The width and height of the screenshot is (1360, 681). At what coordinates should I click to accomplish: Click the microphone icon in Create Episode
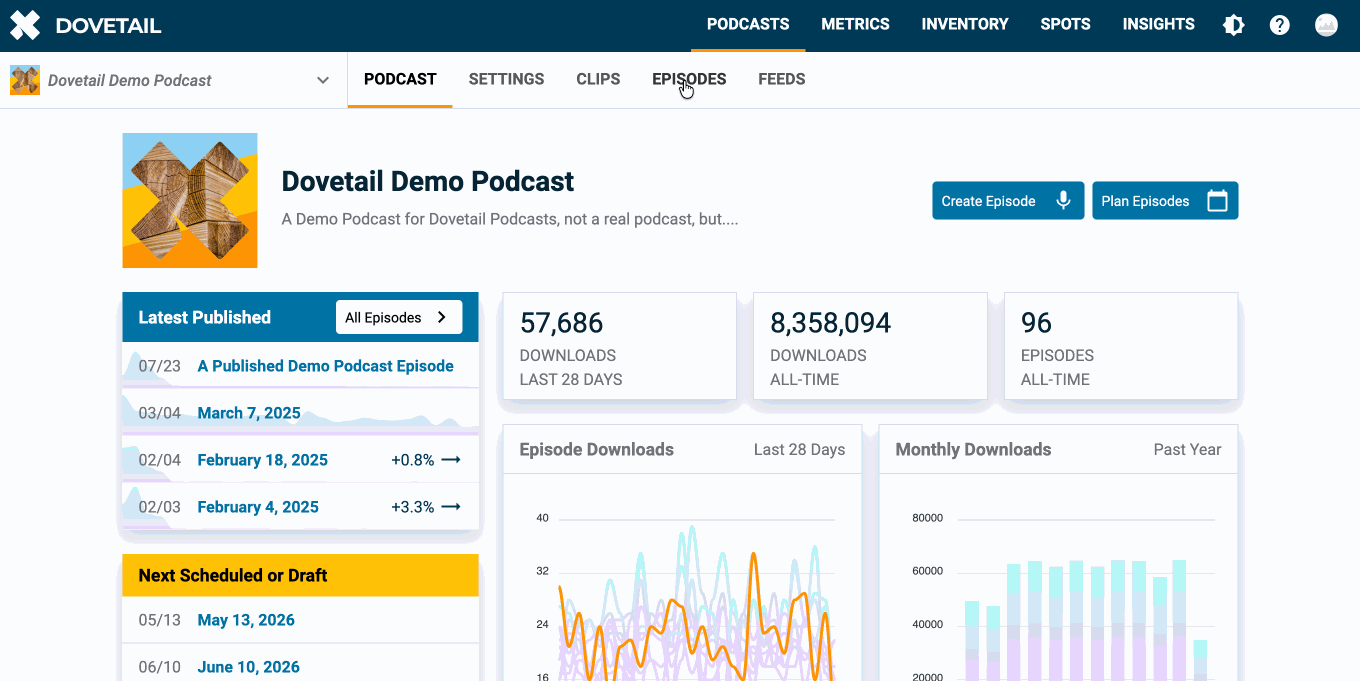pos(1063,200)
